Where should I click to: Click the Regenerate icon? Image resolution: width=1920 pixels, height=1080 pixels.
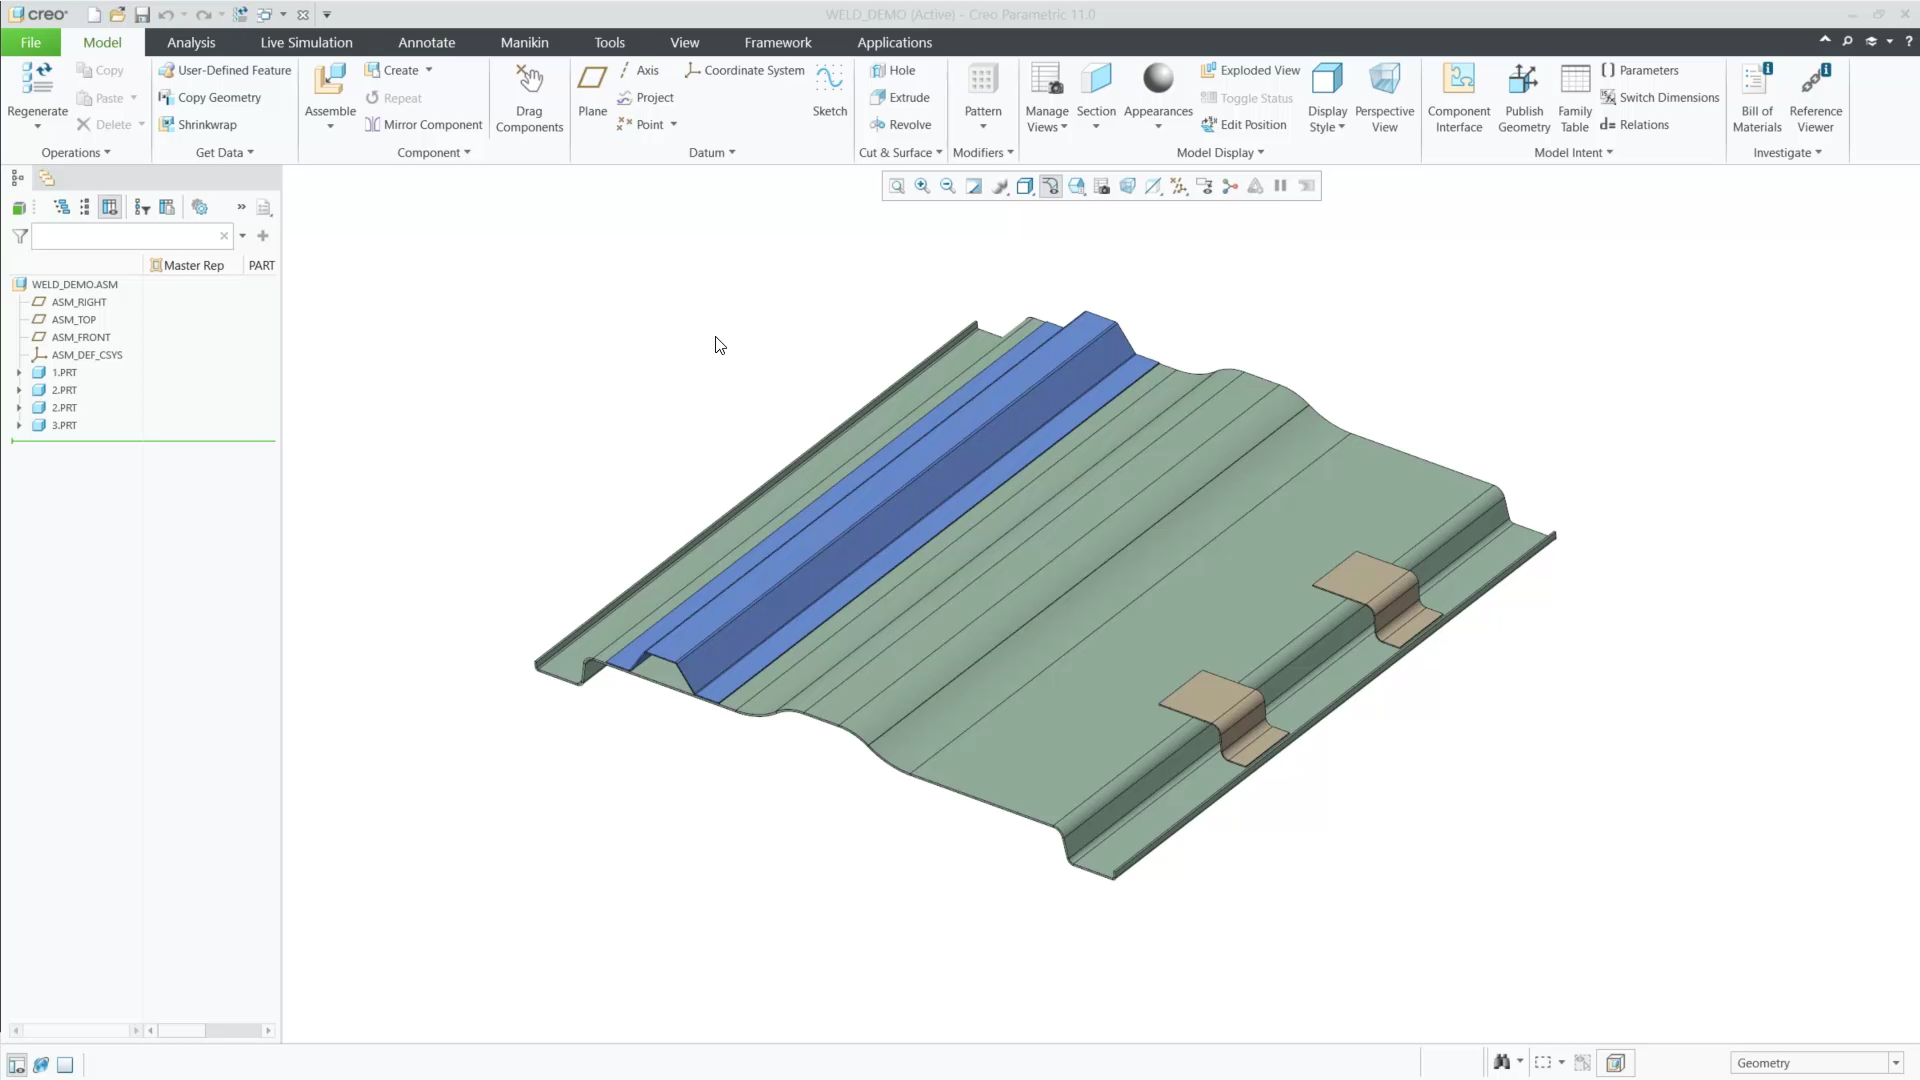[37, 79]
